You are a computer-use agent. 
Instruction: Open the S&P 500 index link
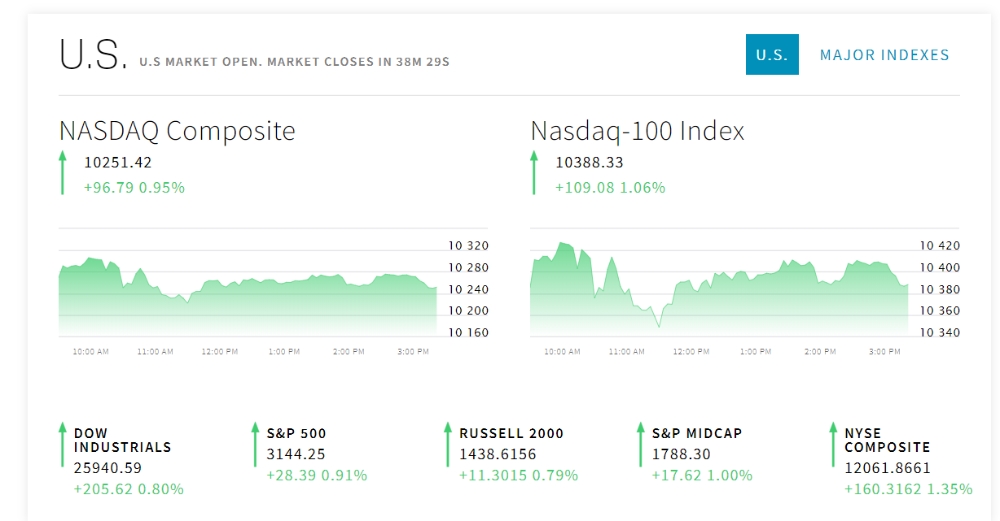(297, 434)
